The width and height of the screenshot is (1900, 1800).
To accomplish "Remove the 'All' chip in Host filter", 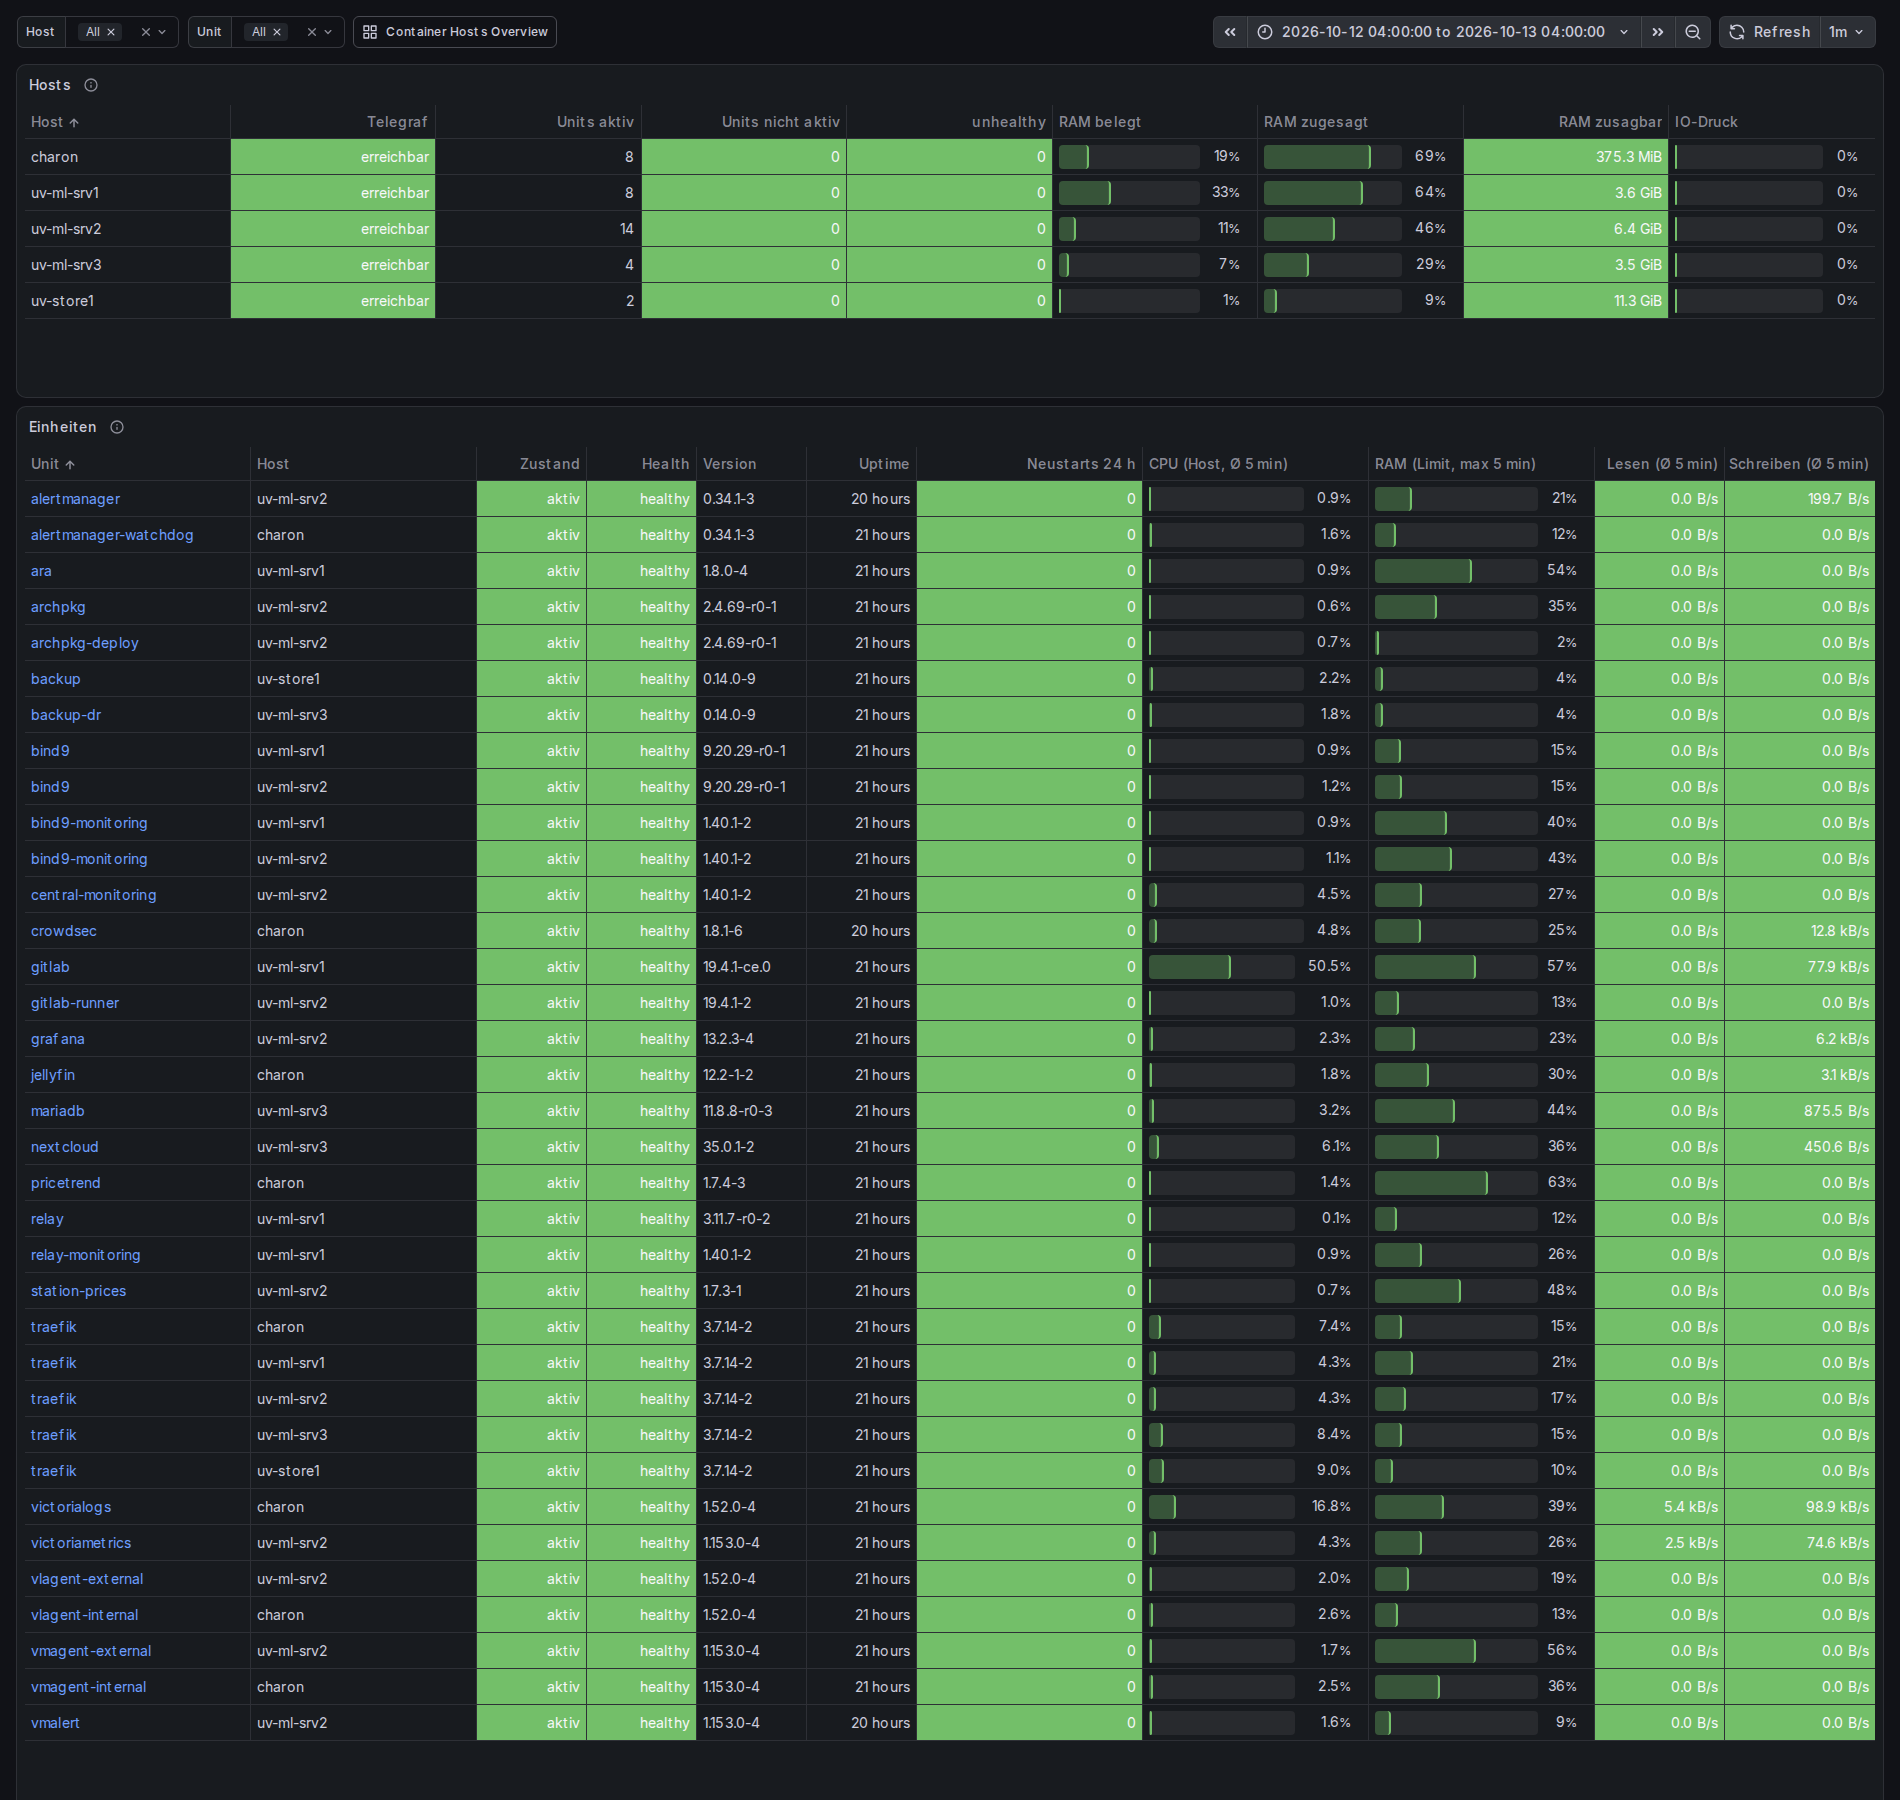I will point(111,32).
